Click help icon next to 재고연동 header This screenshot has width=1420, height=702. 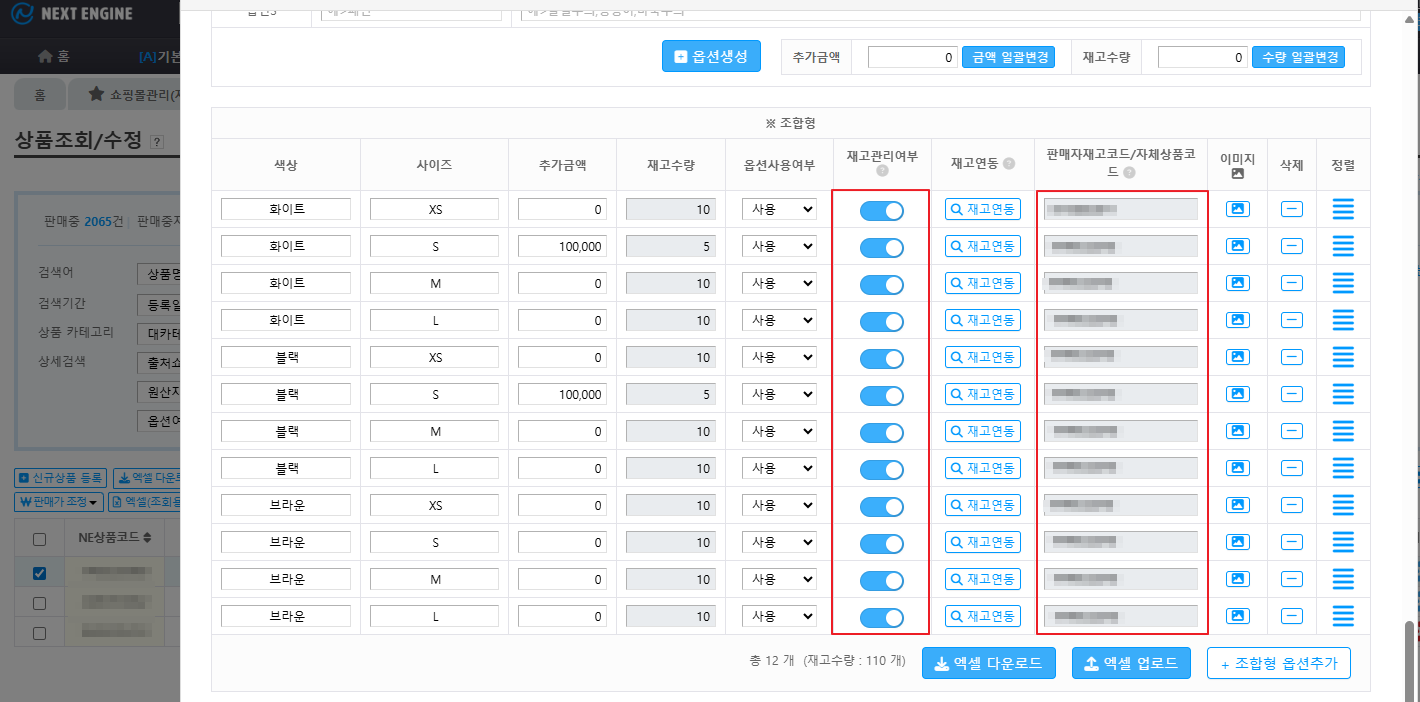tap(1008, 164)
